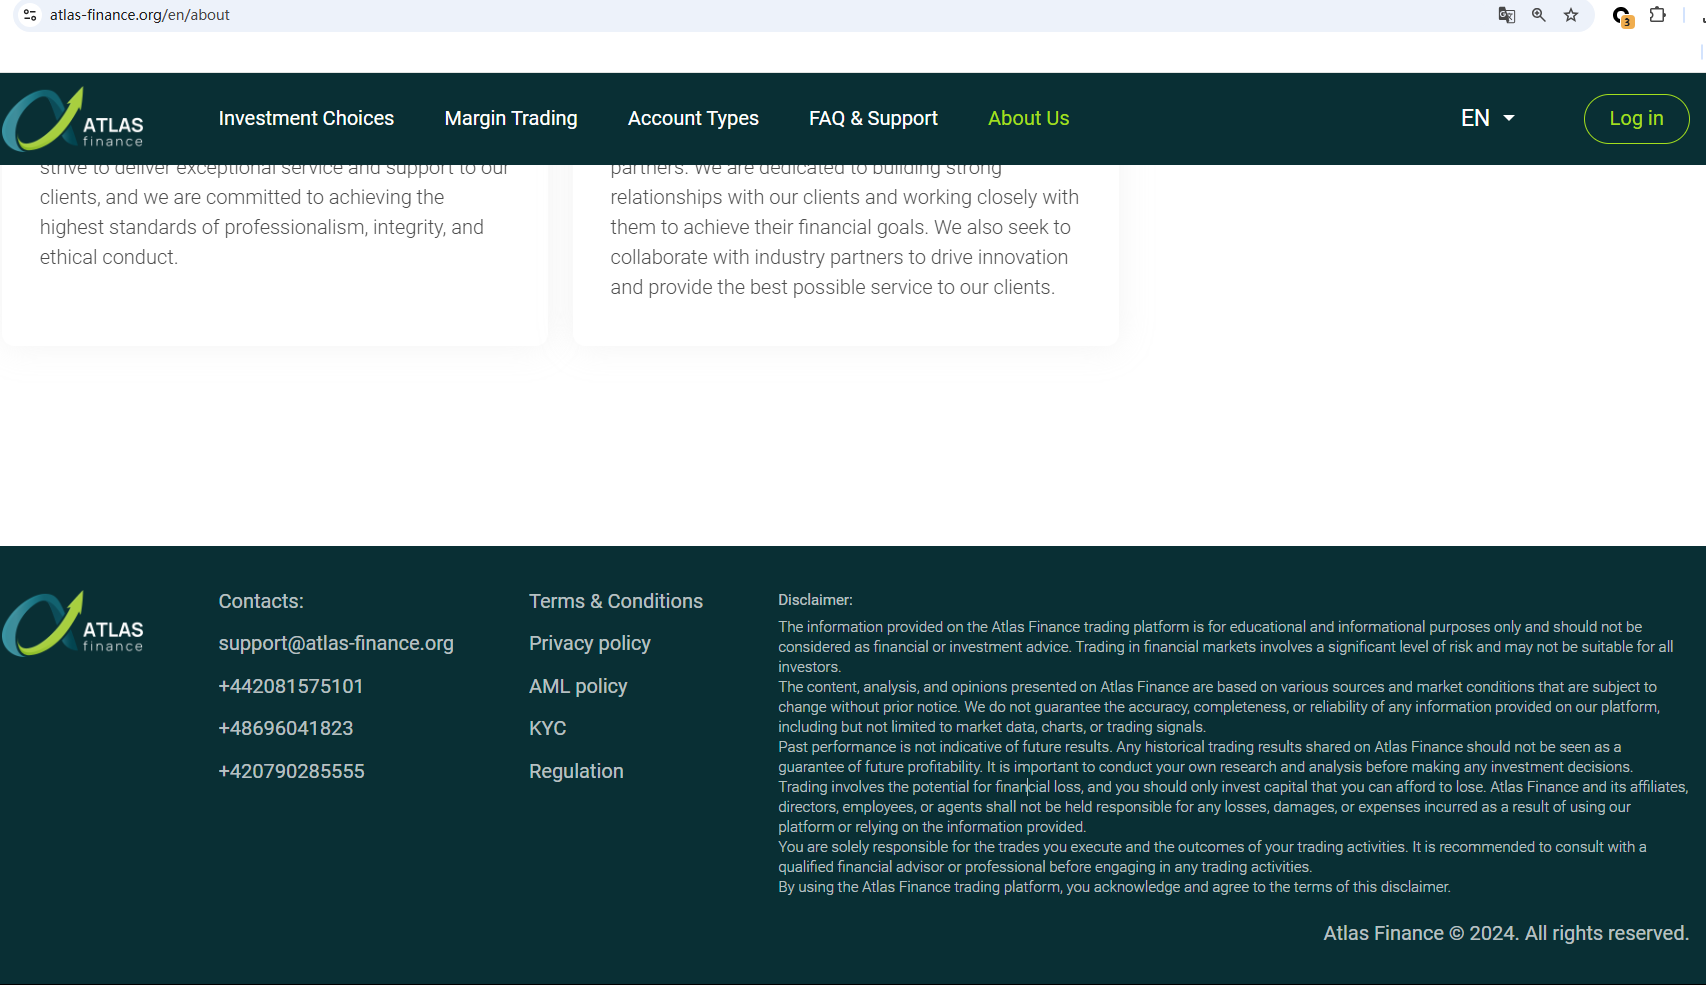Click the Atlas Finance logo in header
Screen dimensions: 1706x985
[x=73, y=119]
